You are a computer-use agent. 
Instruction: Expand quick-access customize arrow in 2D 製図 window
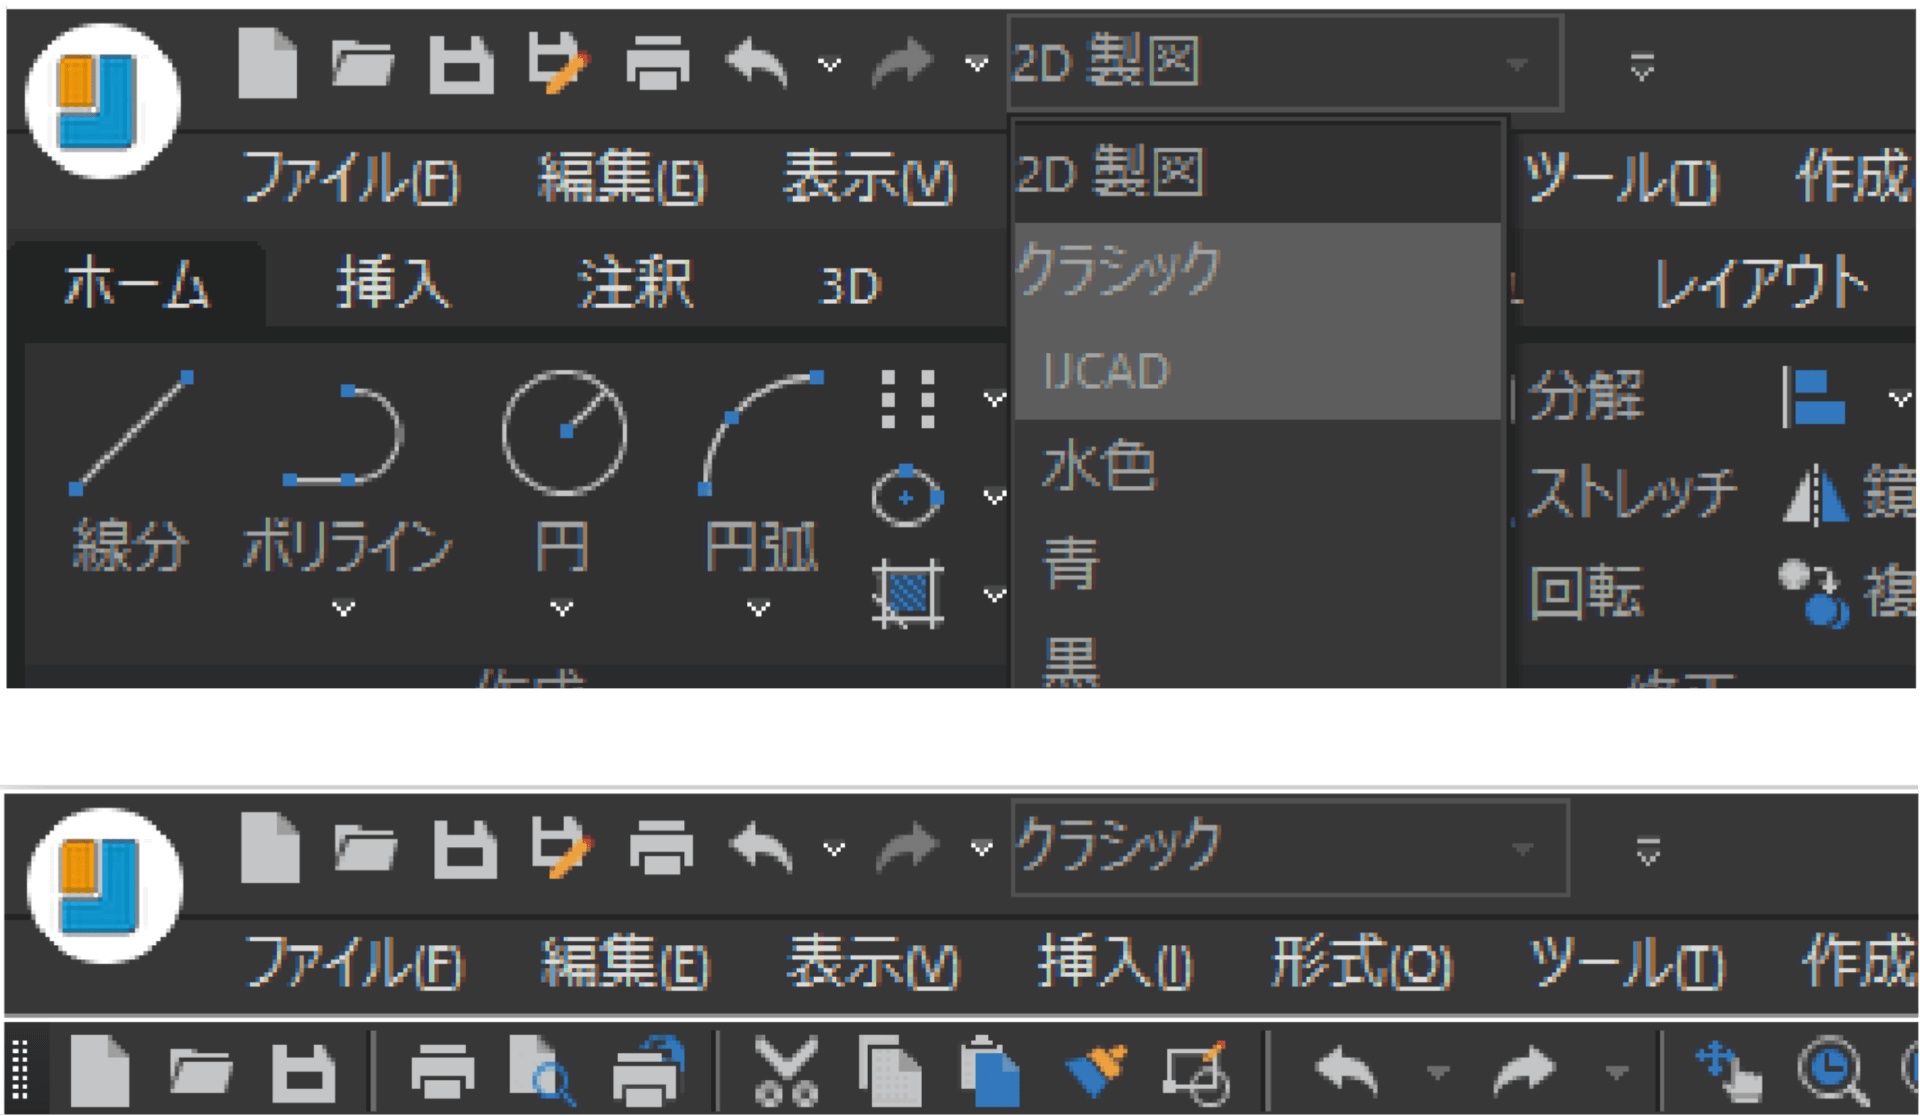(x=1641, y=67)
